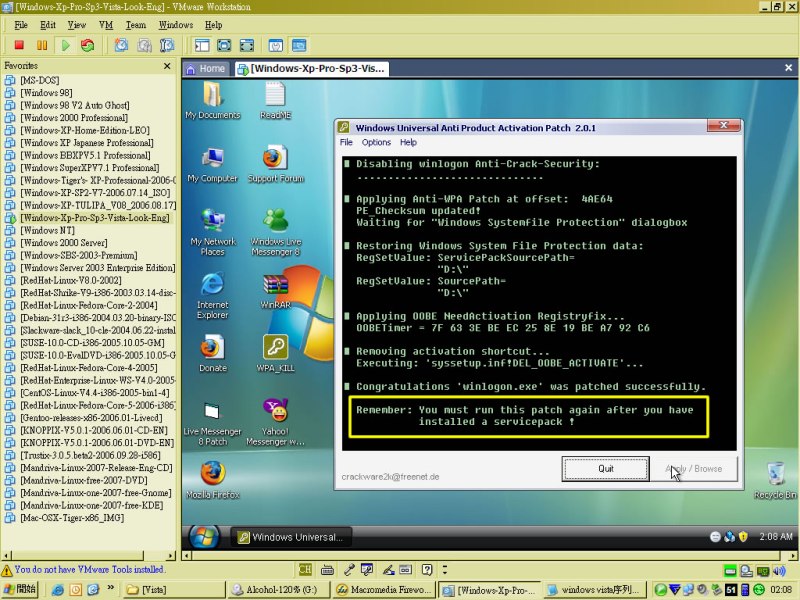Close the Favorites panel
Screen dimensions: 800x600
[x=167, y=66]
